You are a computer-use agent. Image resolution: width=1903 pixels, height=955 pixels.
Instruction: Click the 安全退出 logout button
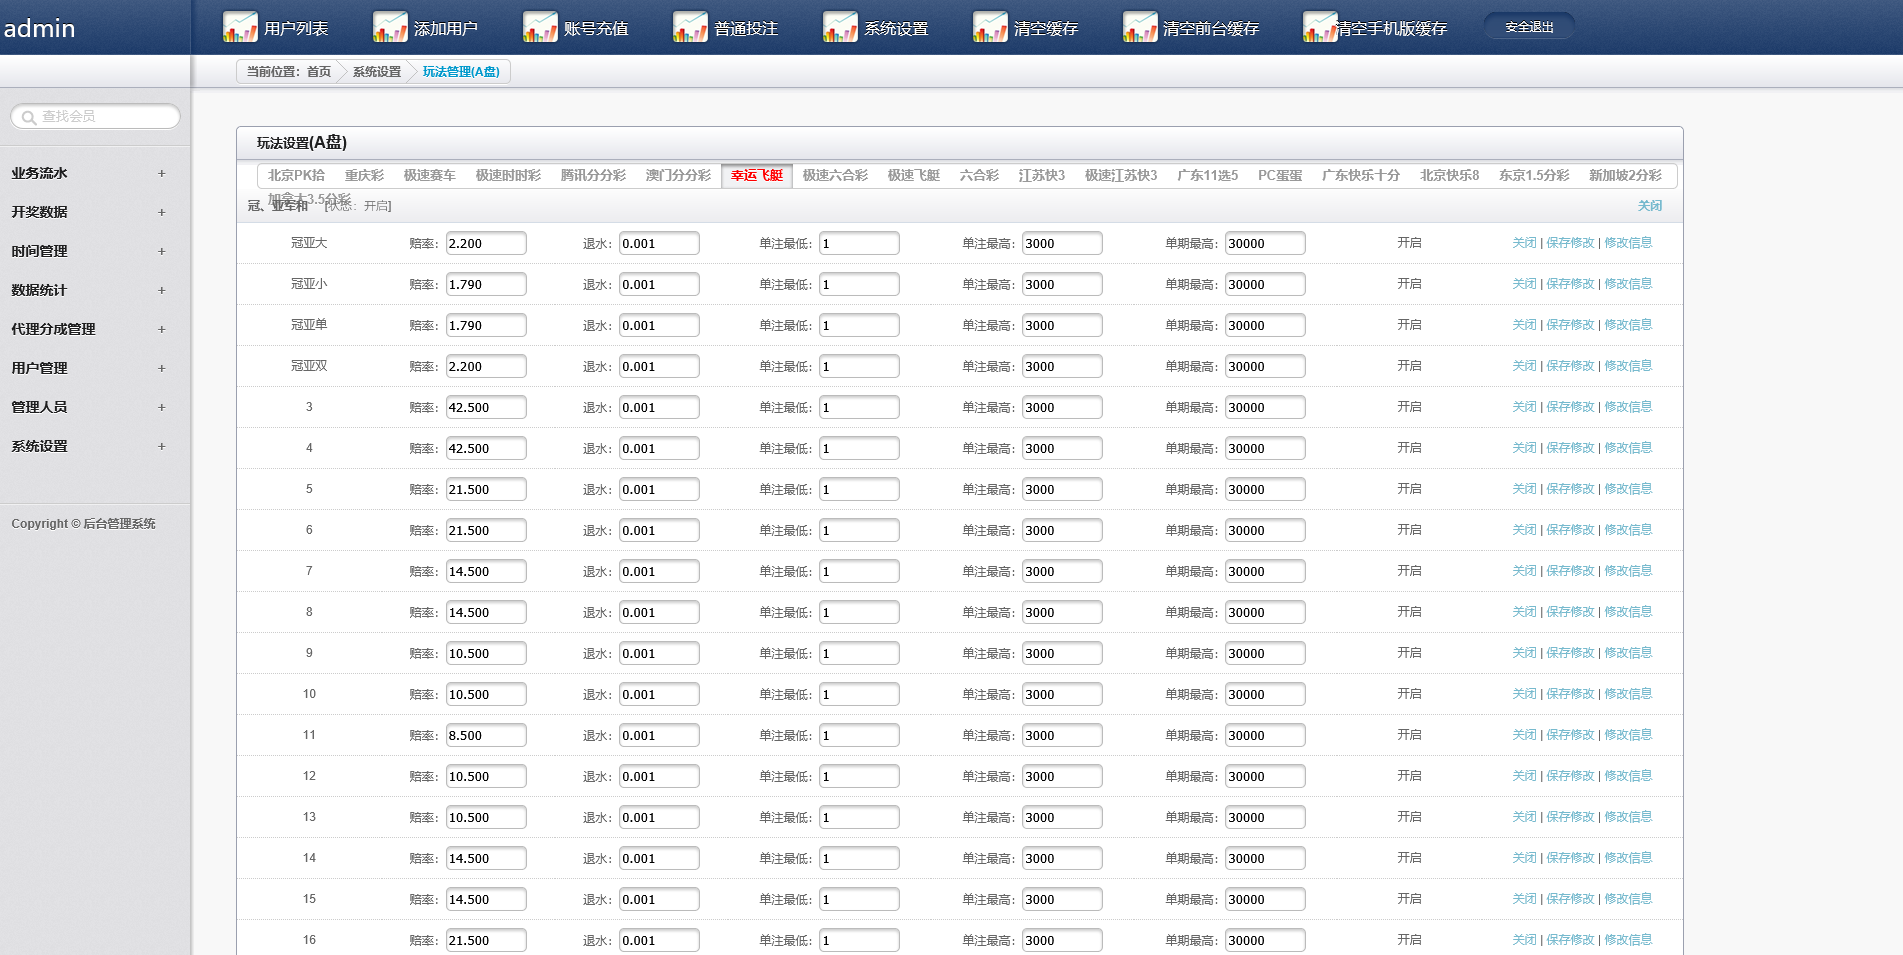pos(1529,27)
